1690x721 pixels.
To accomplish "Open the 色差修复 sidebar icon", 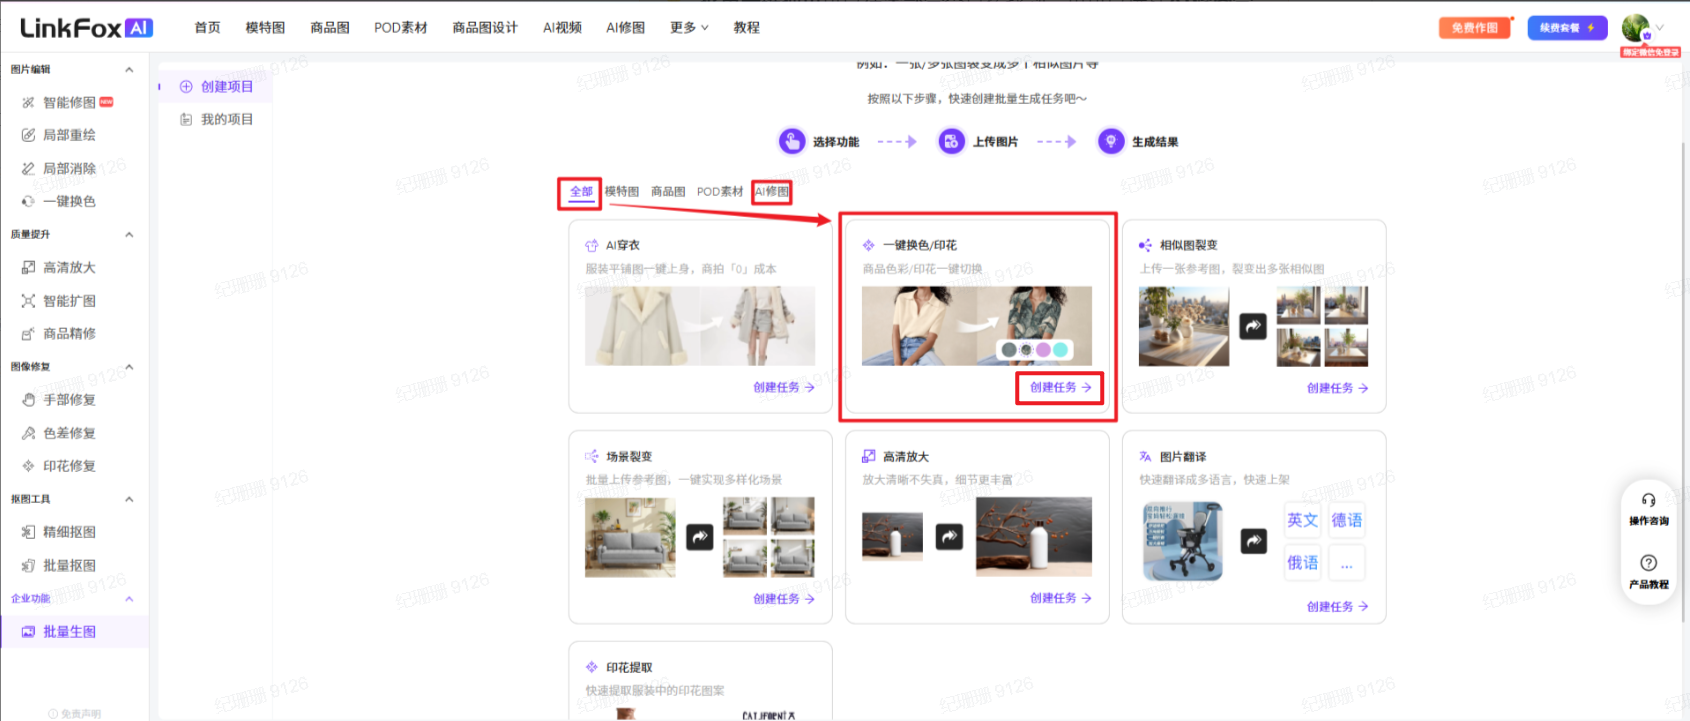I will 28,433.
